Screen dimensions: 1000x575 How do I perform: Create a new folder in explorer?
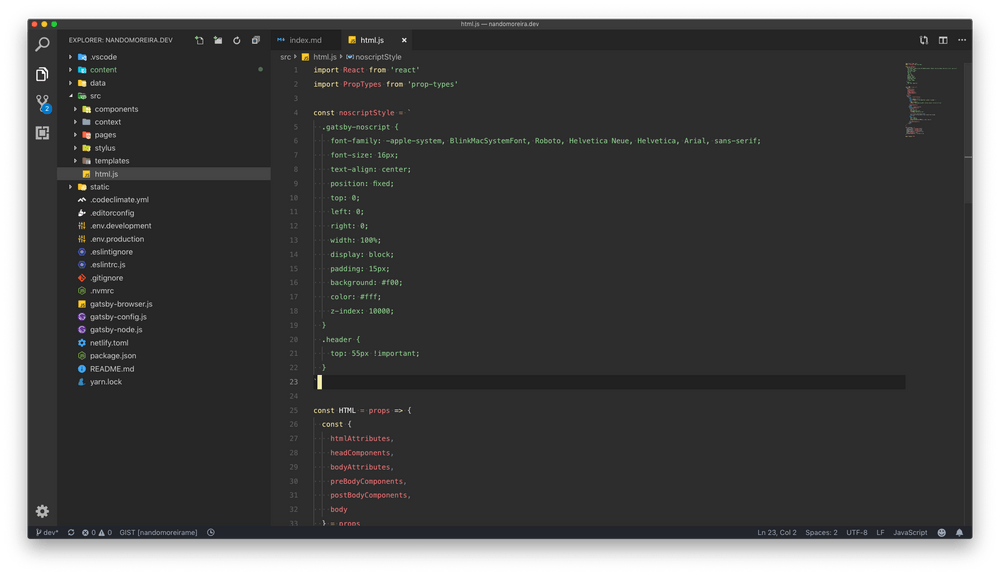tap(218, 40)
